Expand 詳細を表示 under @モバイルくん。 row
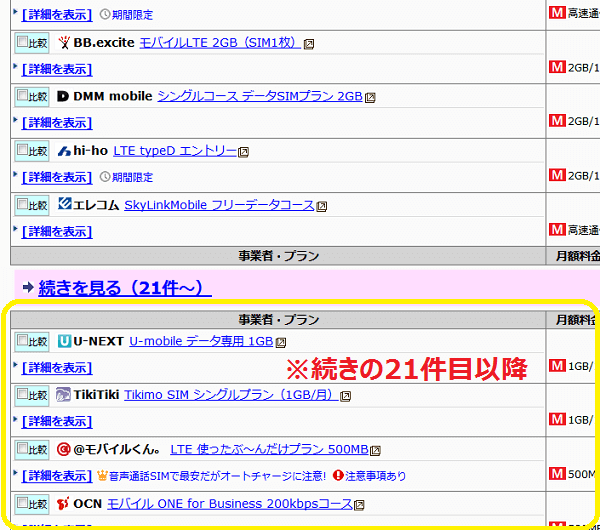 tap(57, 476)
